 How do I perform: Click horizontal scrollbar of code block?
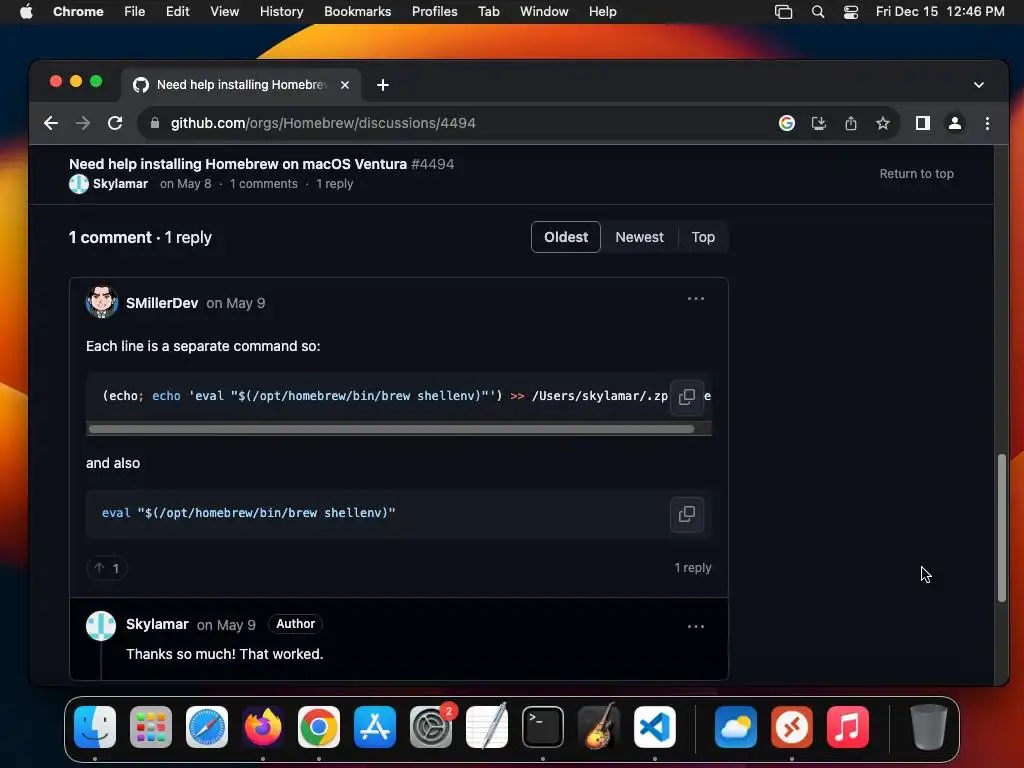(391, 429)
